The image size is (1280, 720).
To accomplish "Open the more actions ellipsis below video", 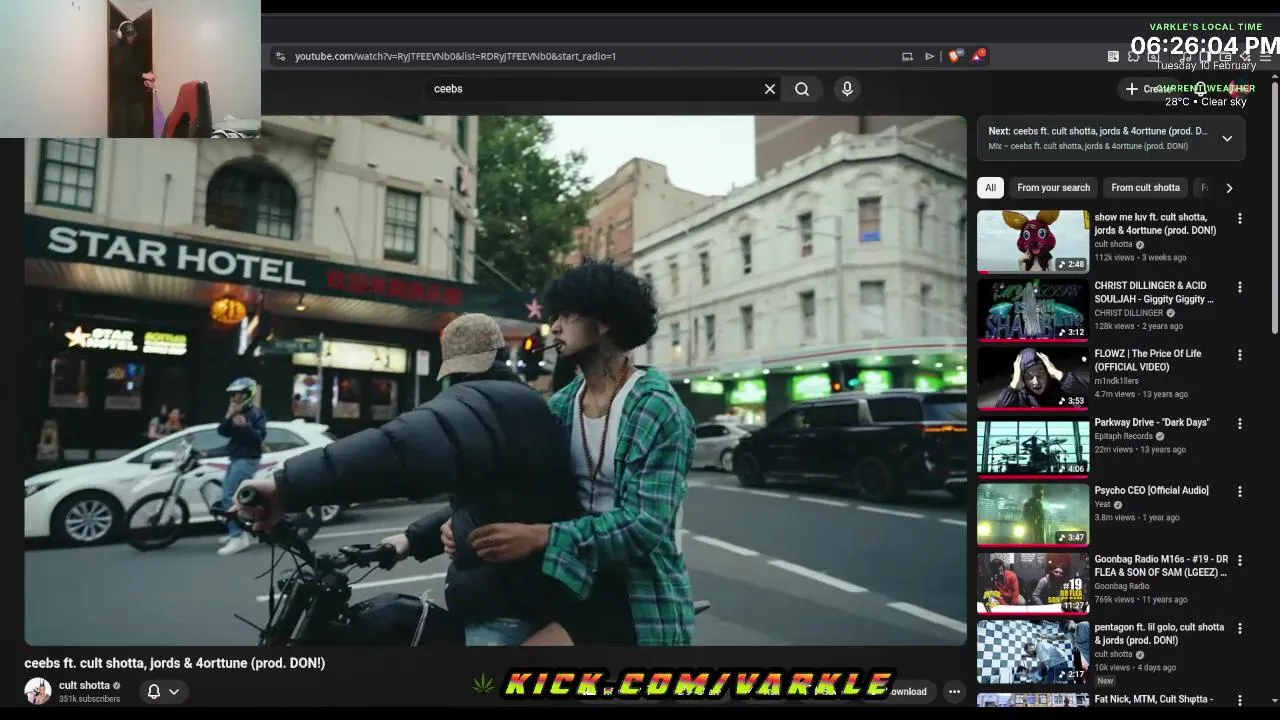I will point(954,691).
